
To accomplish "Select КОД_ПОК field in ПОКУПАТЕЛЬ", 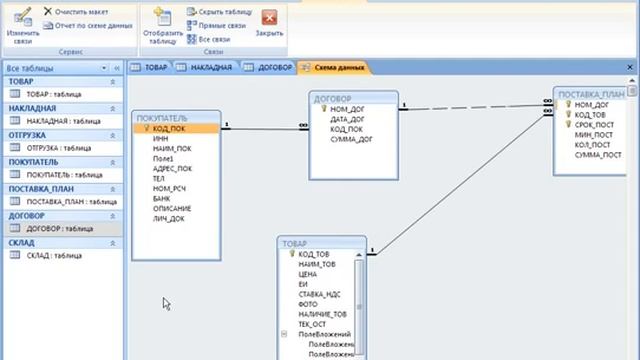I will pos(176,129).
